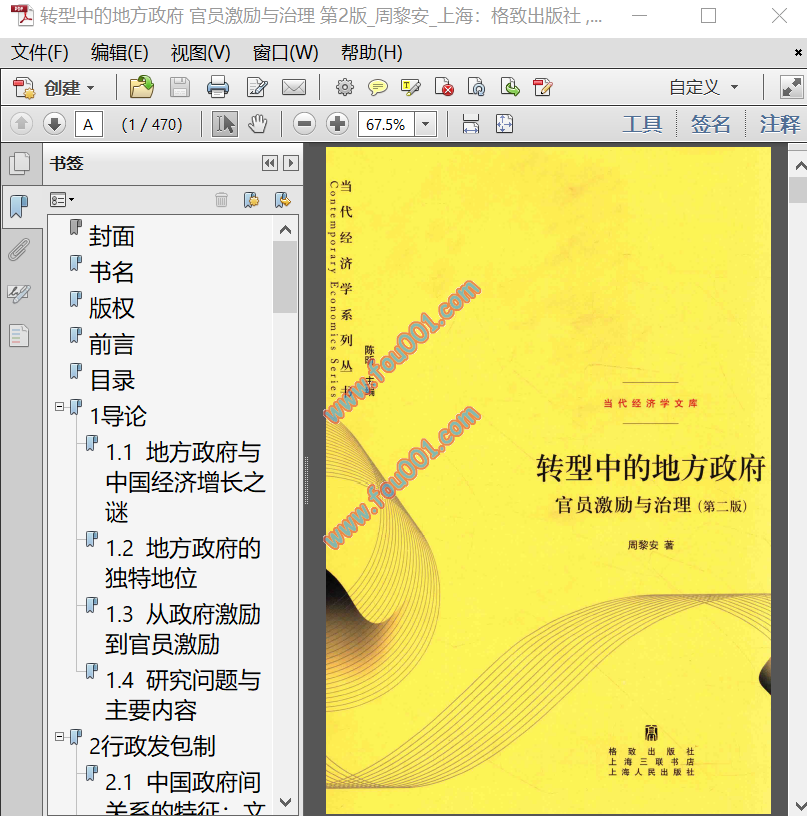Show the Content panel icon

click(20, 336)
